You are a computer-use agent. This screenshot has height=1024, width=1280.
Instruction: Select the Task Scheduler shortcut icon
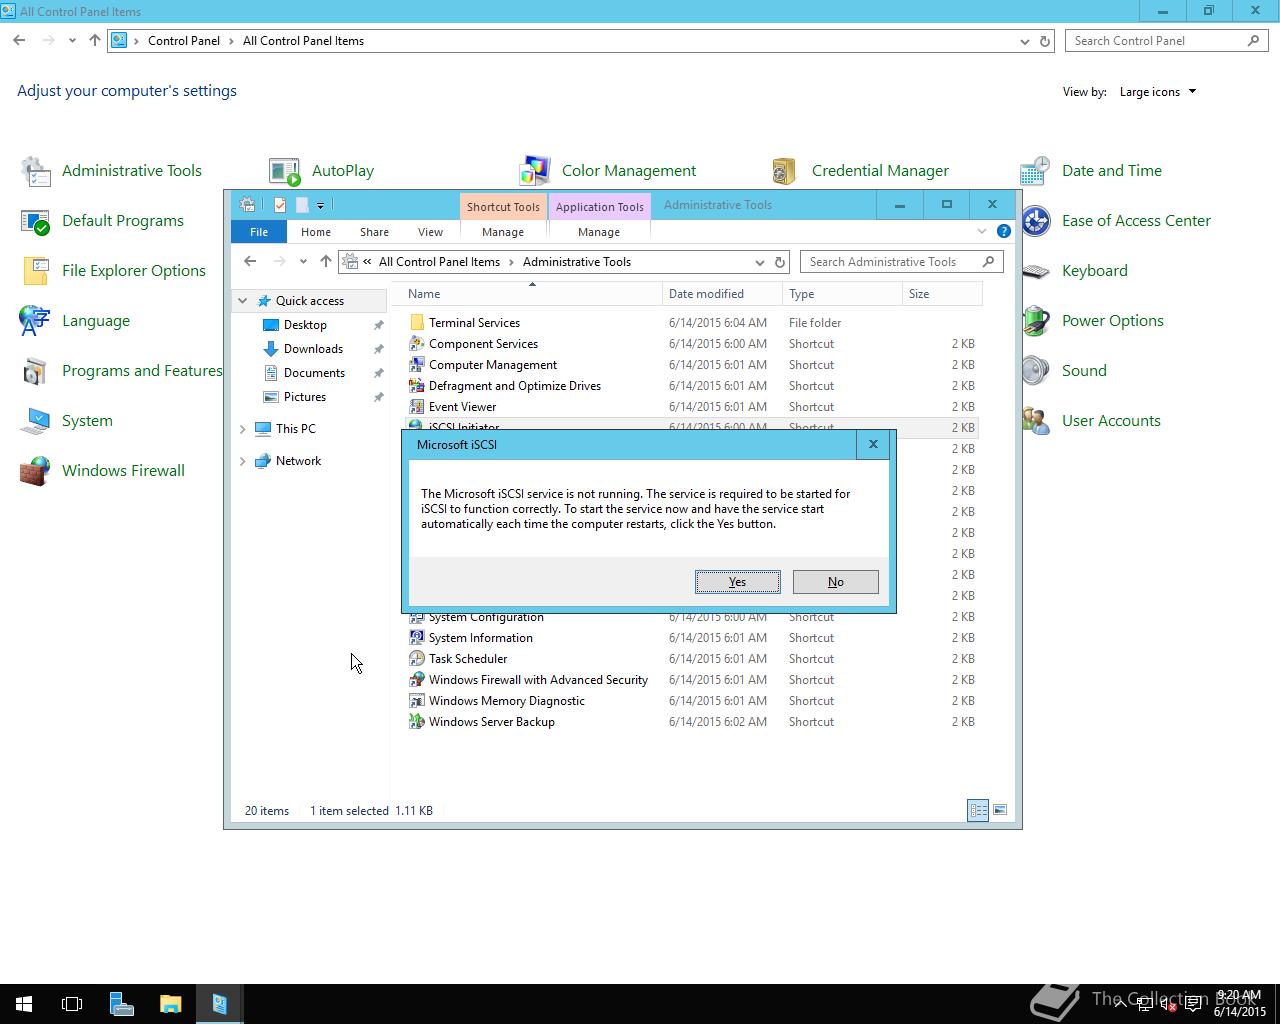coord(417,659)
